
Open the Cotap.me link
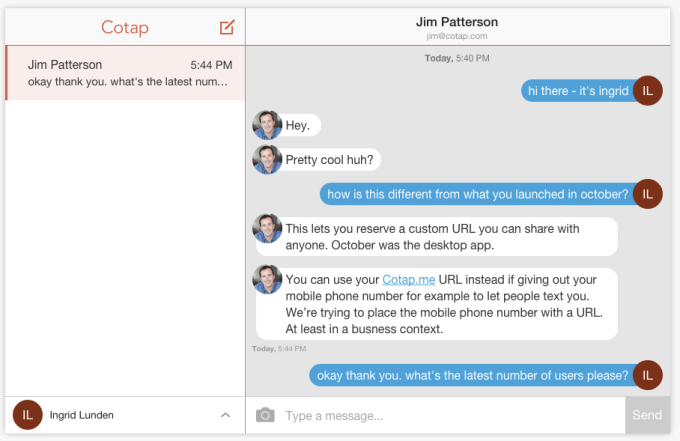pos(409,280)
